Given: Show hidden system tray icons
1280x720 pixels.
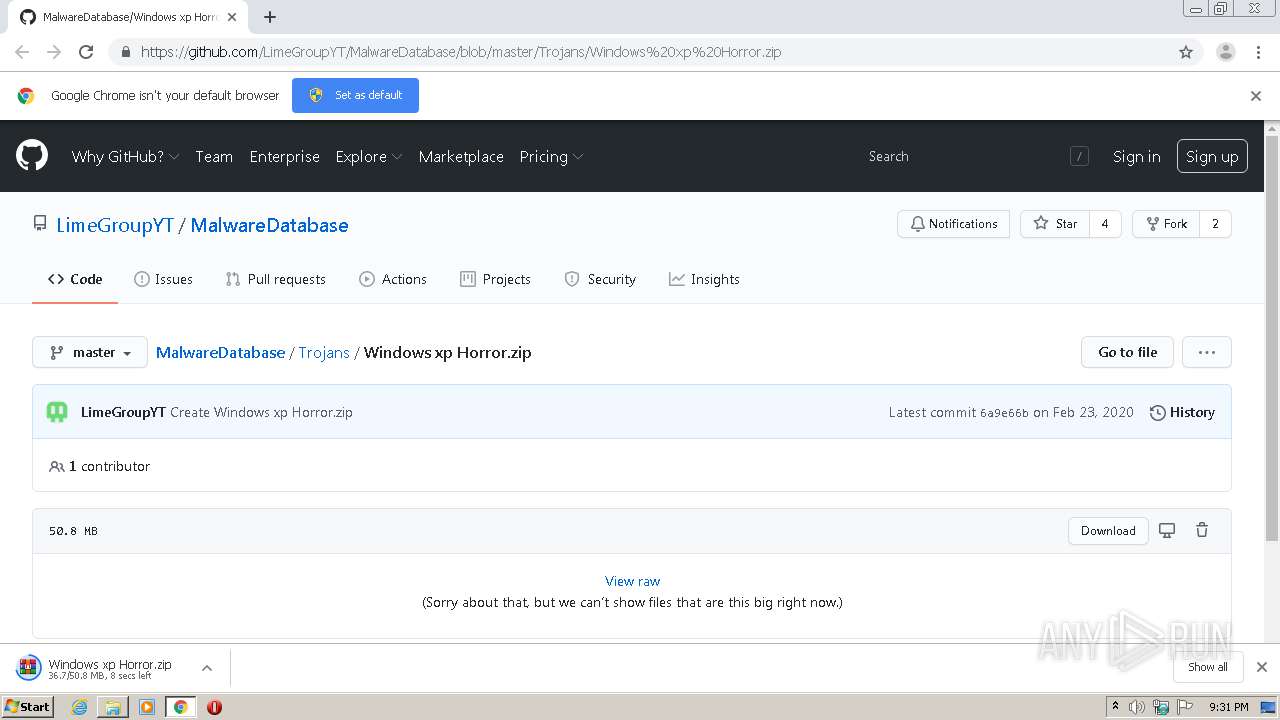Looking at the screenshot, I should click(1115, 707).
